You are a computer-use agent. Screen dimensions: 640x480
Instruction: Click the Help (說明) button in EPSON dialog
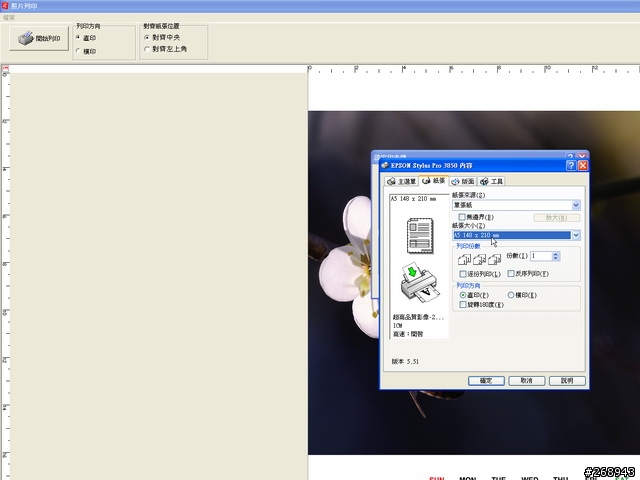click(x=567, y=381)
